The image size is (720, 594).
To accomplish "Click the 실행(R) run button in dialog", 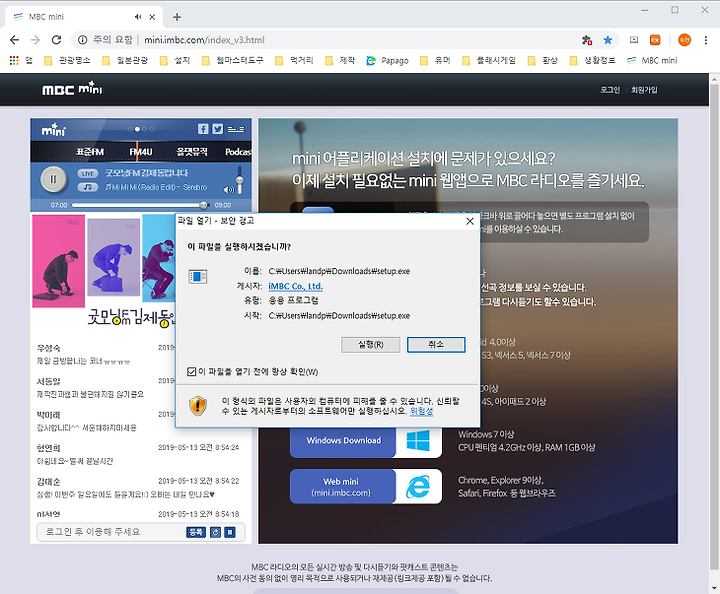I will 371,345.
